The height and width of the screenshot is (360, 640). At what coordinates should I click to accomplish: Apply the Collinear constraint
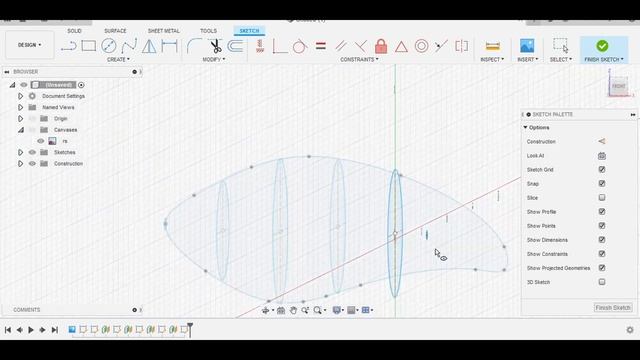441,46
